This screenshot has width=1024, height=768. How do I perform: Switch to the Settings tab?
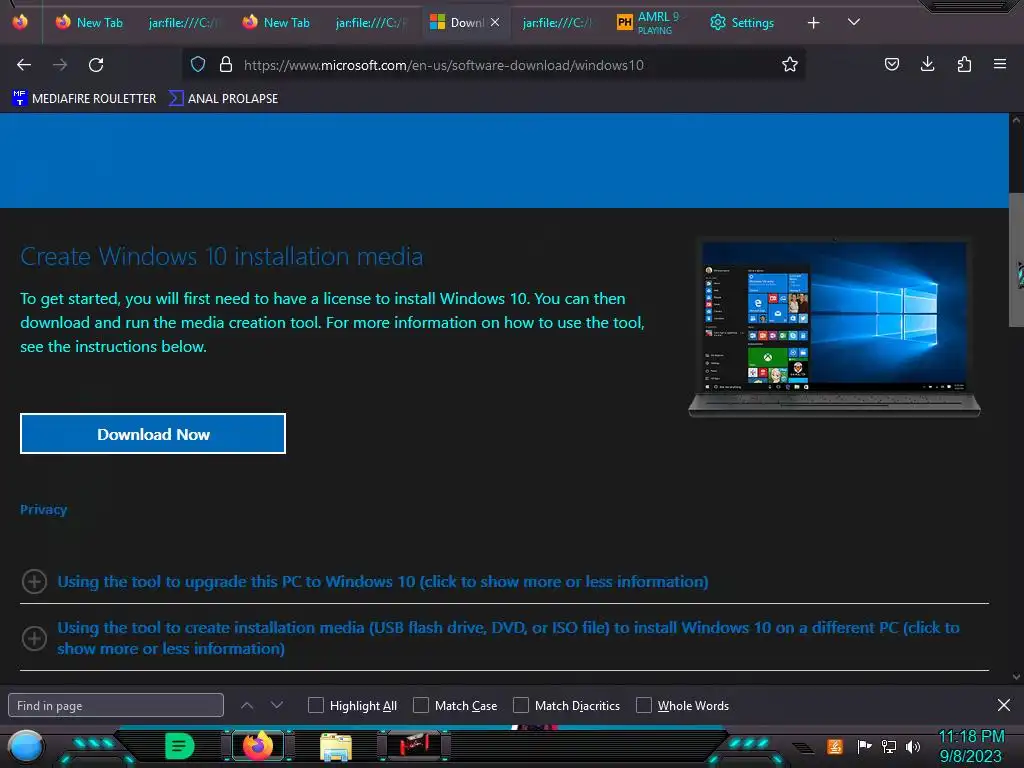742,22
